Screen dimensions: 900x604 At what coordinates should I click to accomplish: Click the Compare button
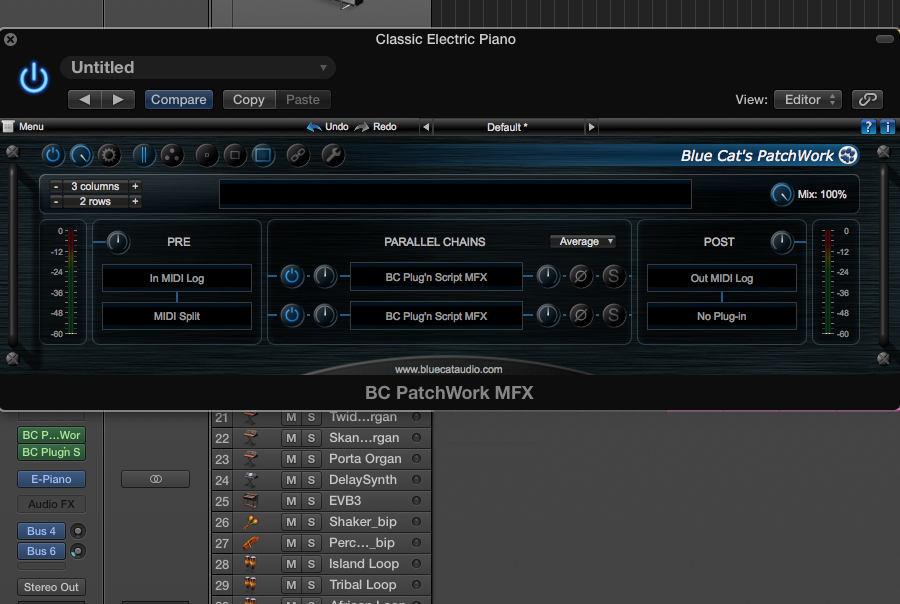(179, 99)
